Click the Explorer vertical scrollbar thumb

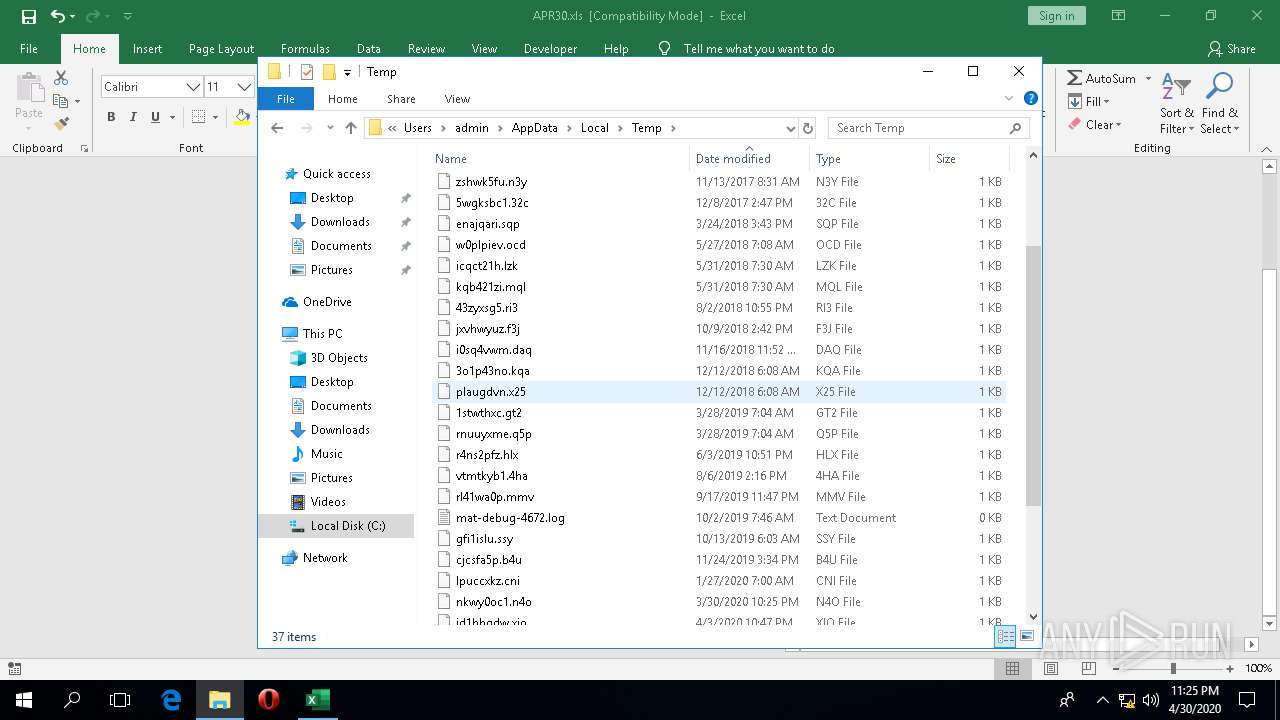click(x=1033, y=375)
